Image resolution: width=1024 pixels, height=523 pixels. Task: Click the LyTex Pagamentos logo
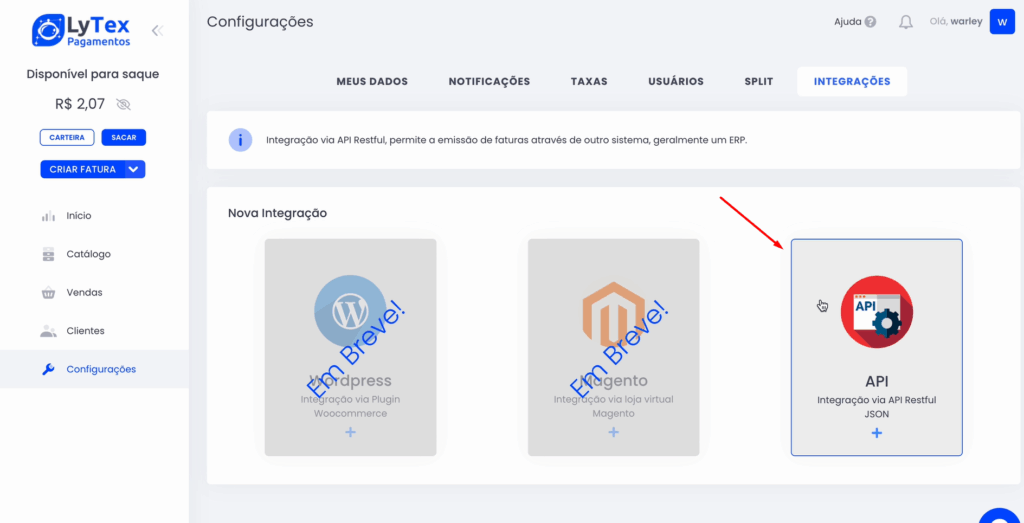pos(83,30)
